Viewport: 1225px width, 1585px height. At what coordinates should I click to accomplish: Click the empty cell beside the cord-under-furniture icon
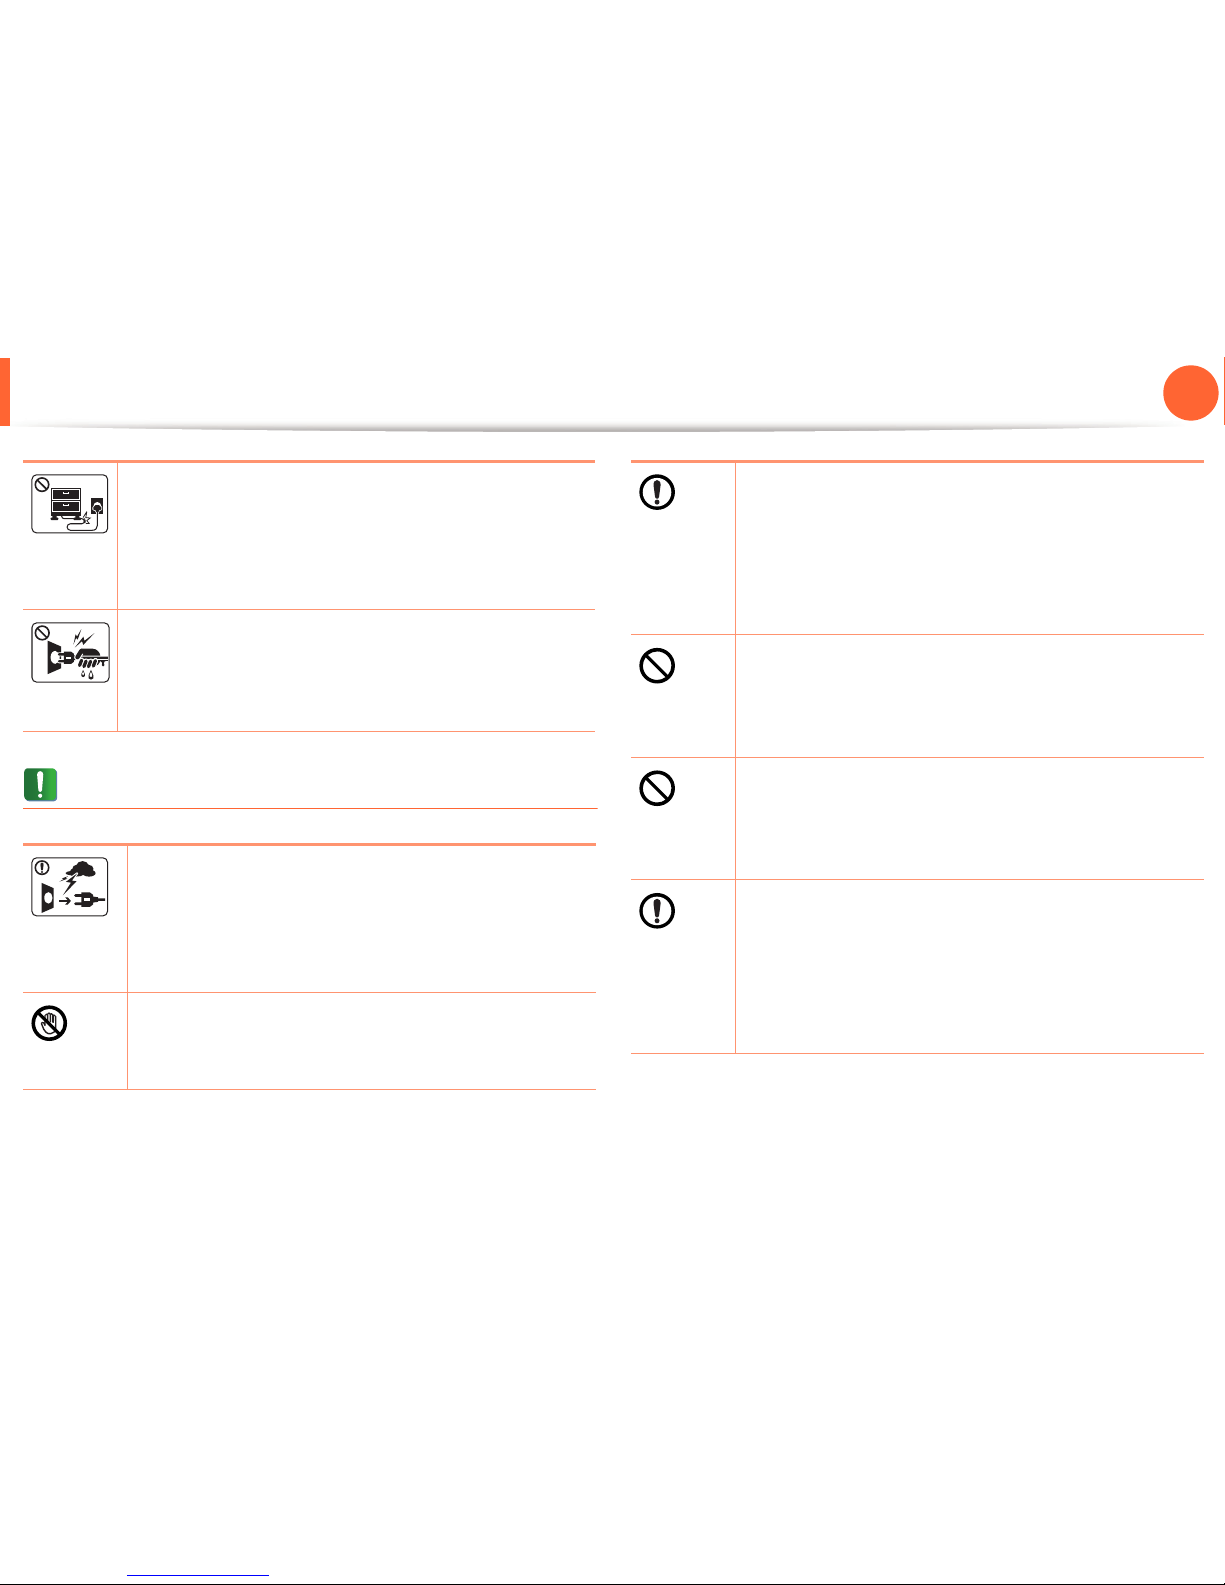pos(356,535)
